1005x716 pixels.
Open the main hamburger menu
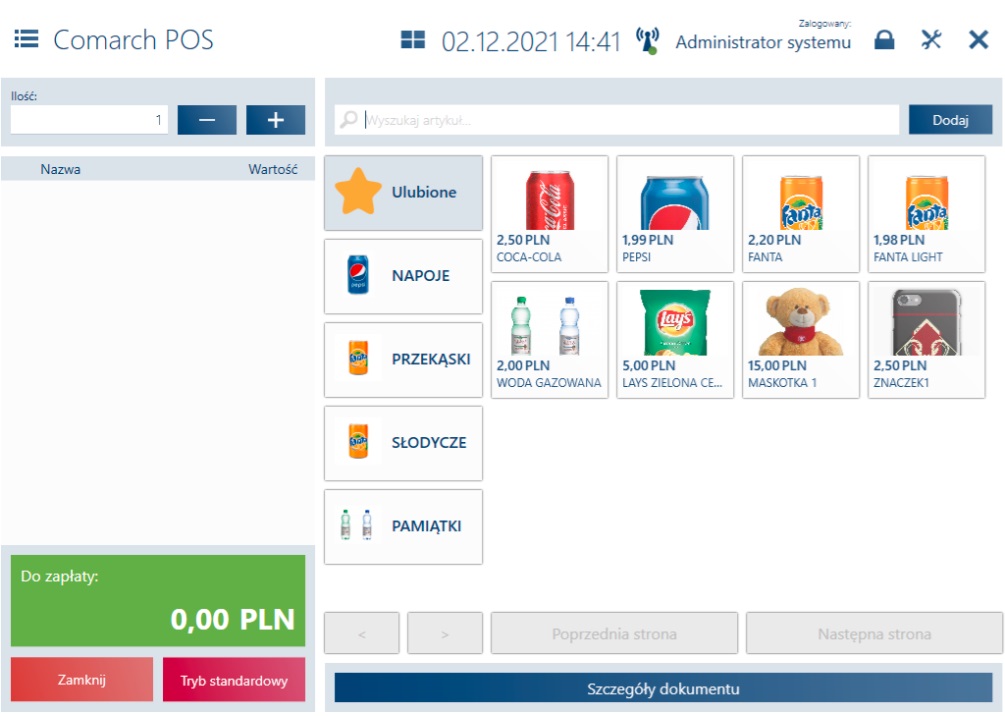pos(27,37)
